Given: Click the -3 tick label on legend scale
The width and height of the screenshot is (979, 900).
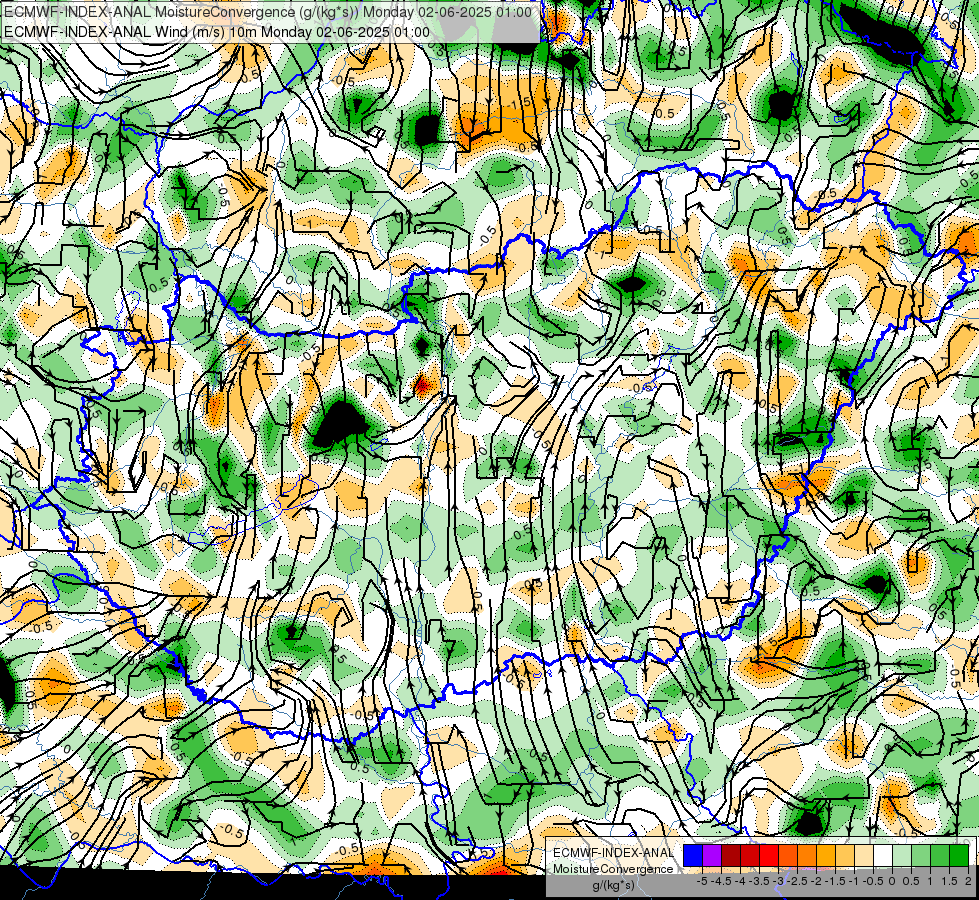Looking at the screenshot, I should click(x=779, y=881).
